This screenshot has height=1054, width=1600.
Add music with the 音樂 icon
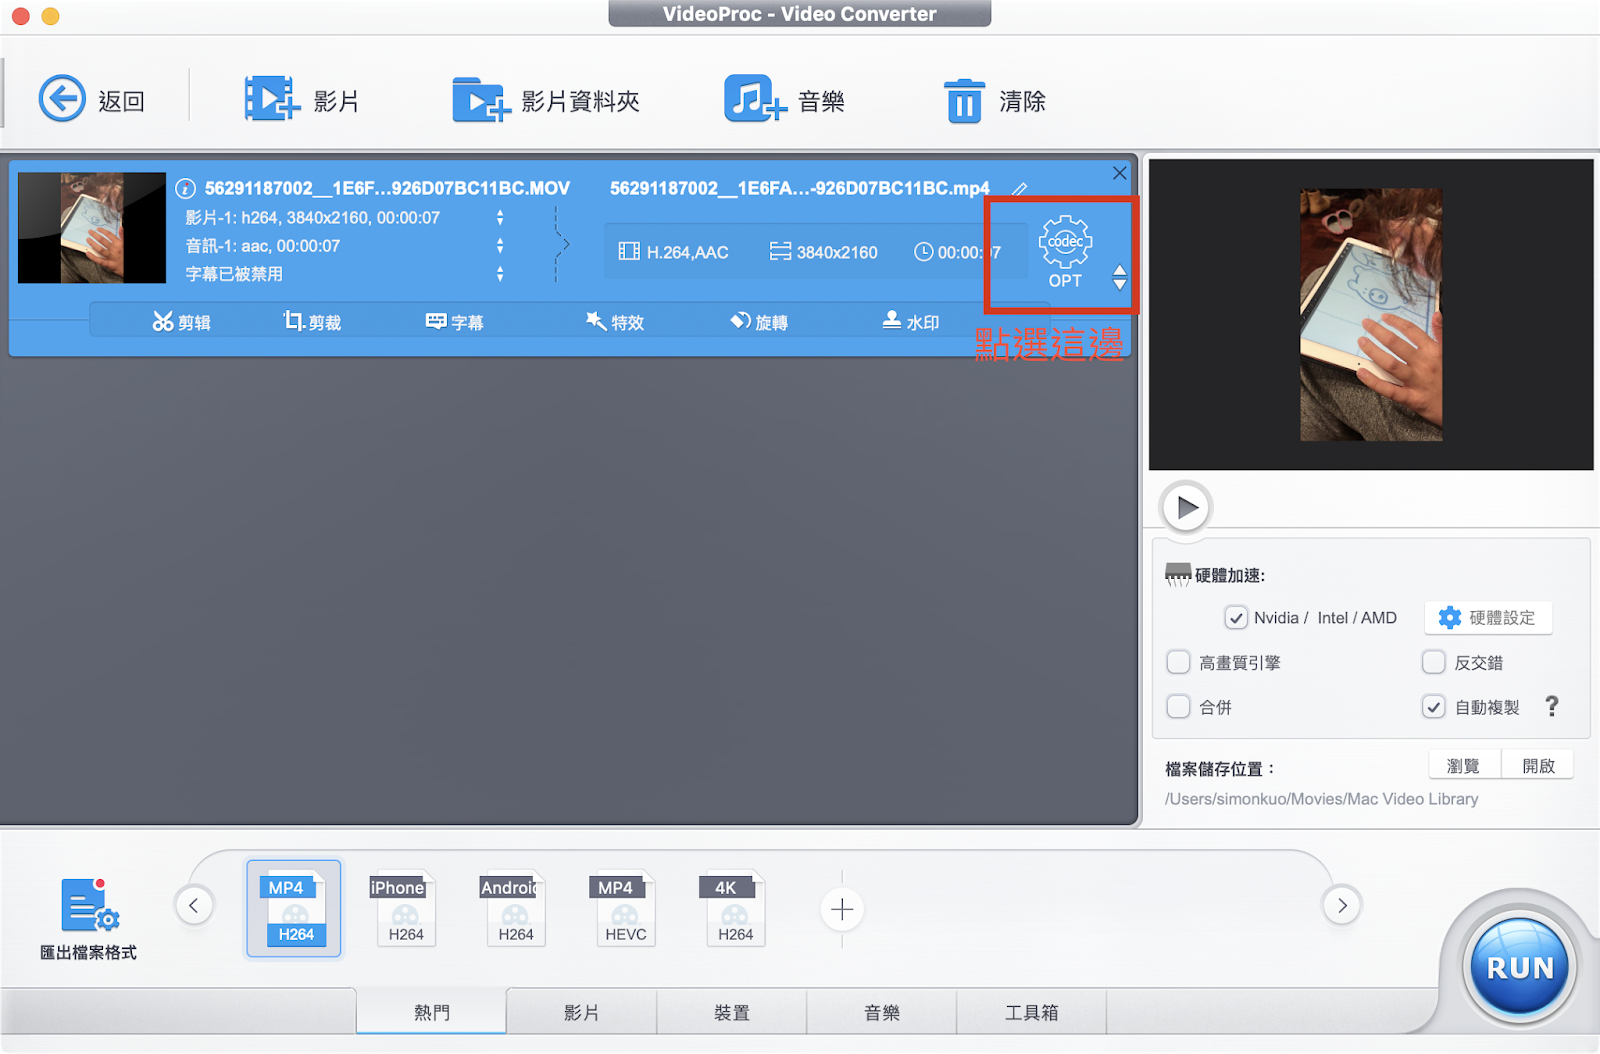tap(755, 99)
